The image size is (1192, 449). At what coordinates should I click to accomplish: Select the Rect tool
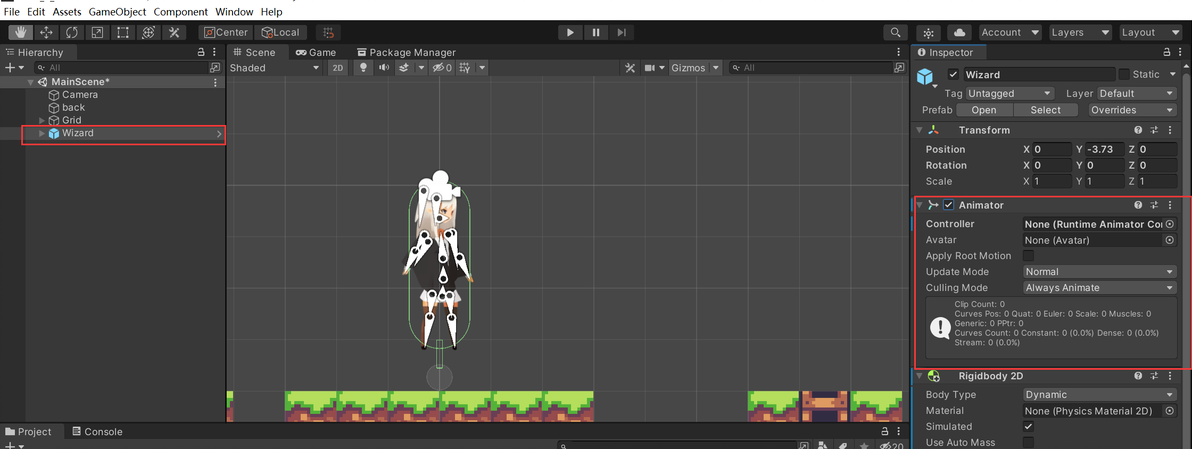click(x=122, y=32)
